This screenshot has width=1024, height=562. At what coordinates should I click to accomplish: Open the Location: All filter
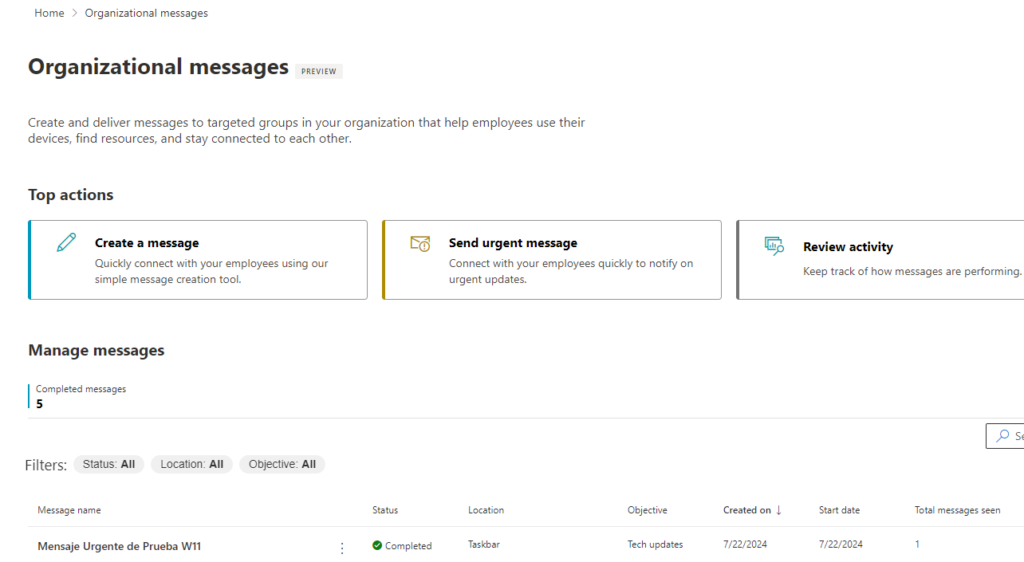192,464
